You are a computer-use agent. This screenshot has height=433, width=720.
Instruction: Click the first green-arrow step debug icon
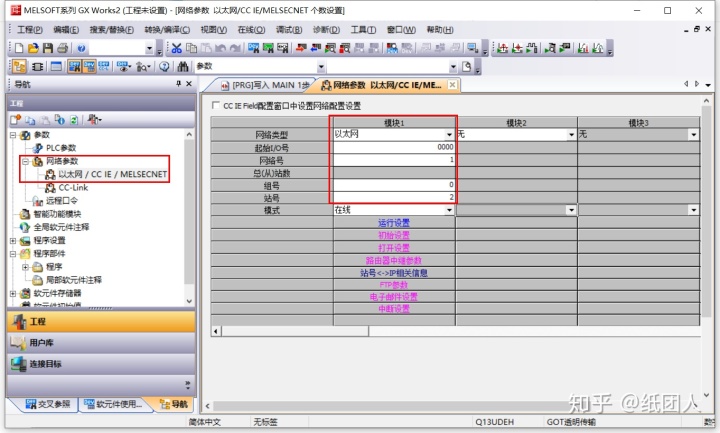tap(502, 48)
